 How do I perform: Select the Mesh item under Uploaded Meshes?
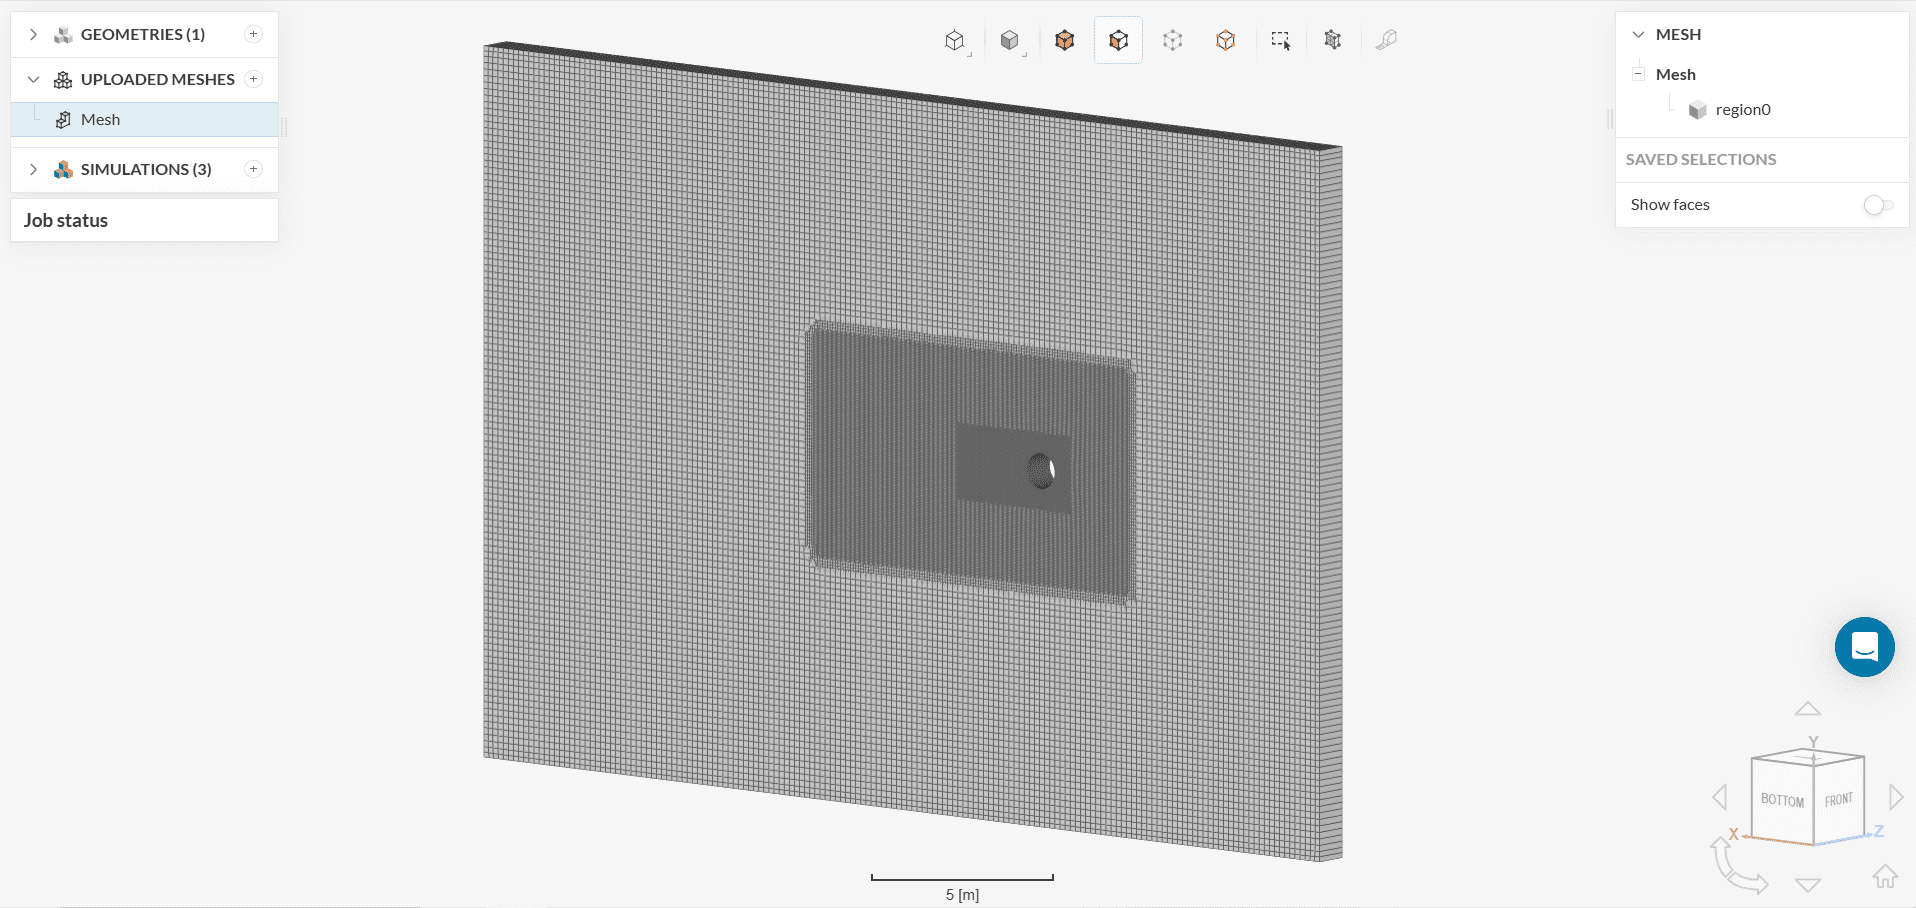pos(100,120)
